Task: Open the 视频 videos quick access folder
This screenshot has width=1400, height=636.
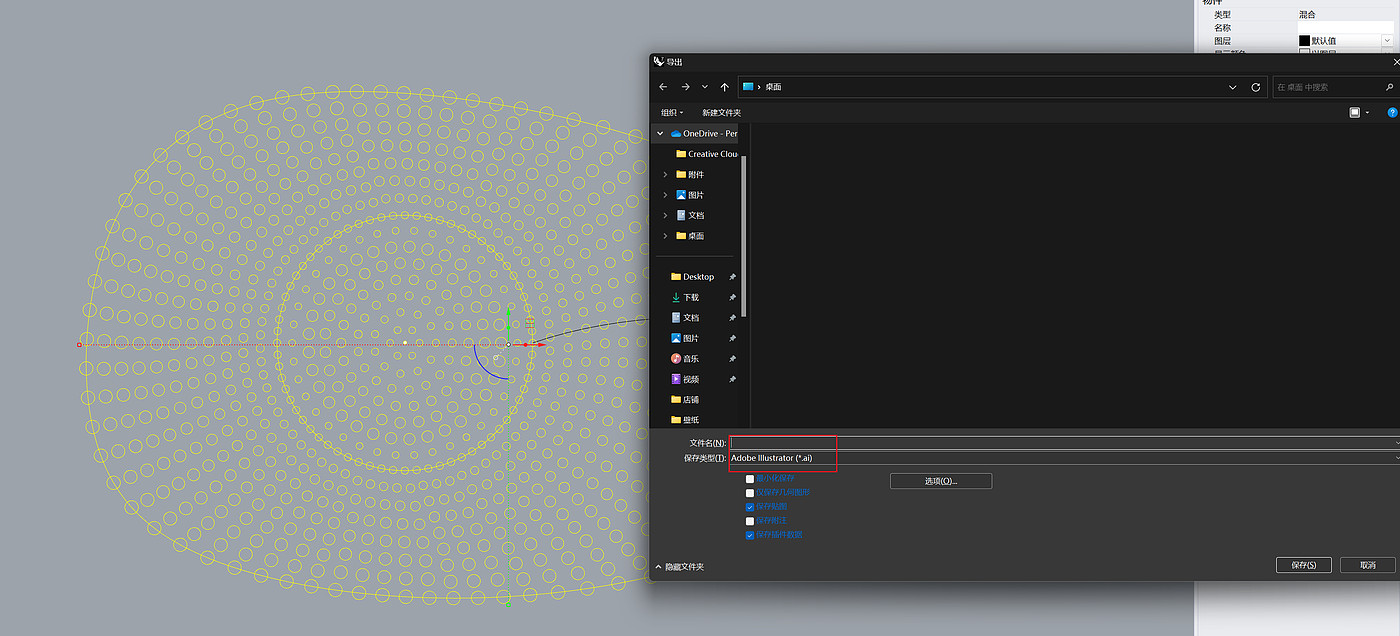Action: click(691, 379)
